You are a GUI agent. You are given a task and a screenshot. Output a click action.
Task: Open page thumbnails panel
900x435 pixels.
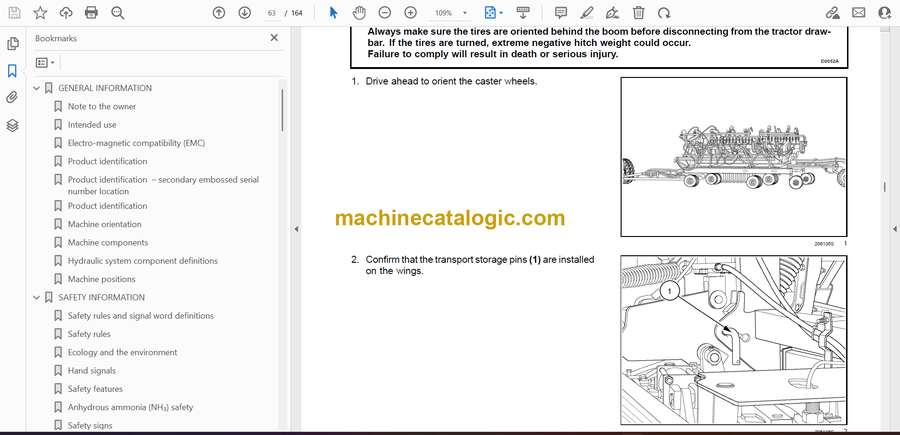pyautogui.click(x=12, y=44)
